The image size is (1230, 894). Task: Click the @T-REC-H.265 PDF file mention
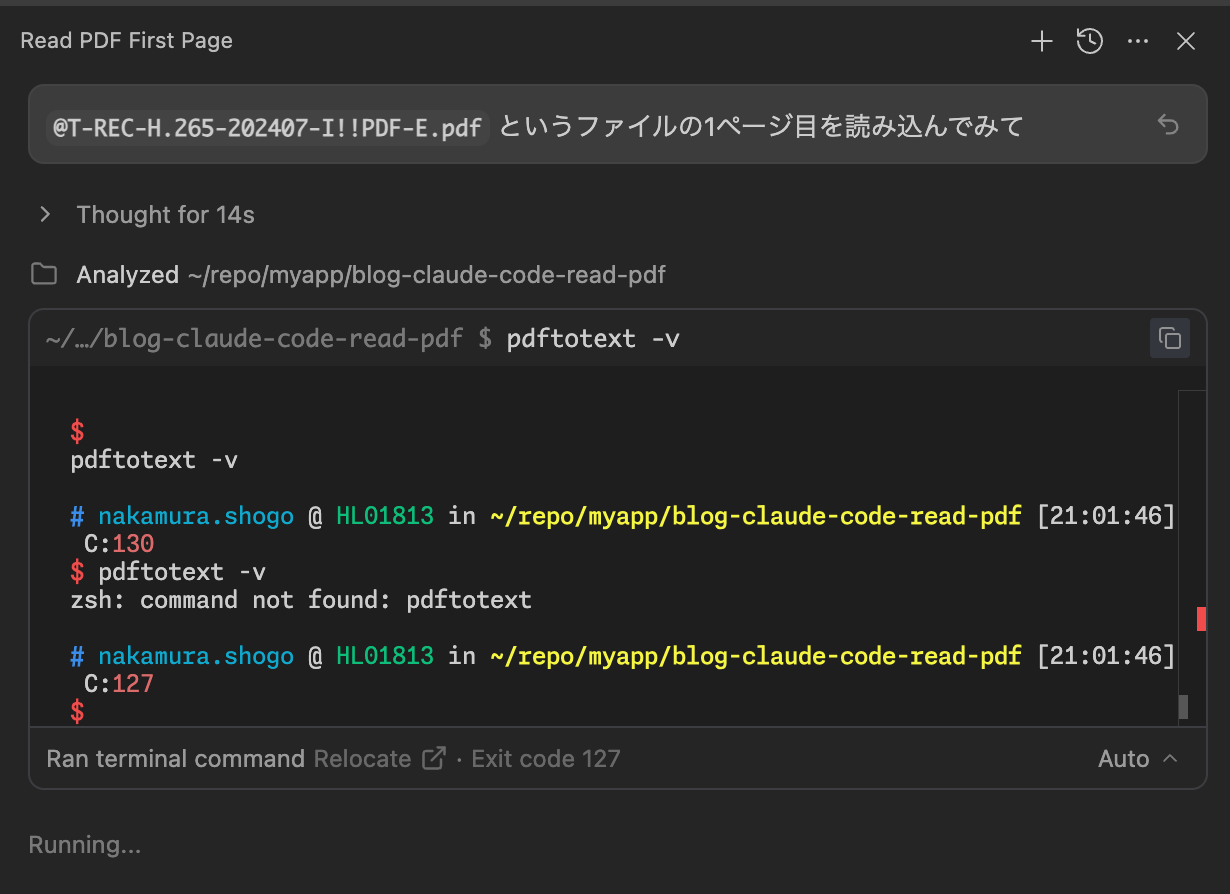(x=267, y=127)
